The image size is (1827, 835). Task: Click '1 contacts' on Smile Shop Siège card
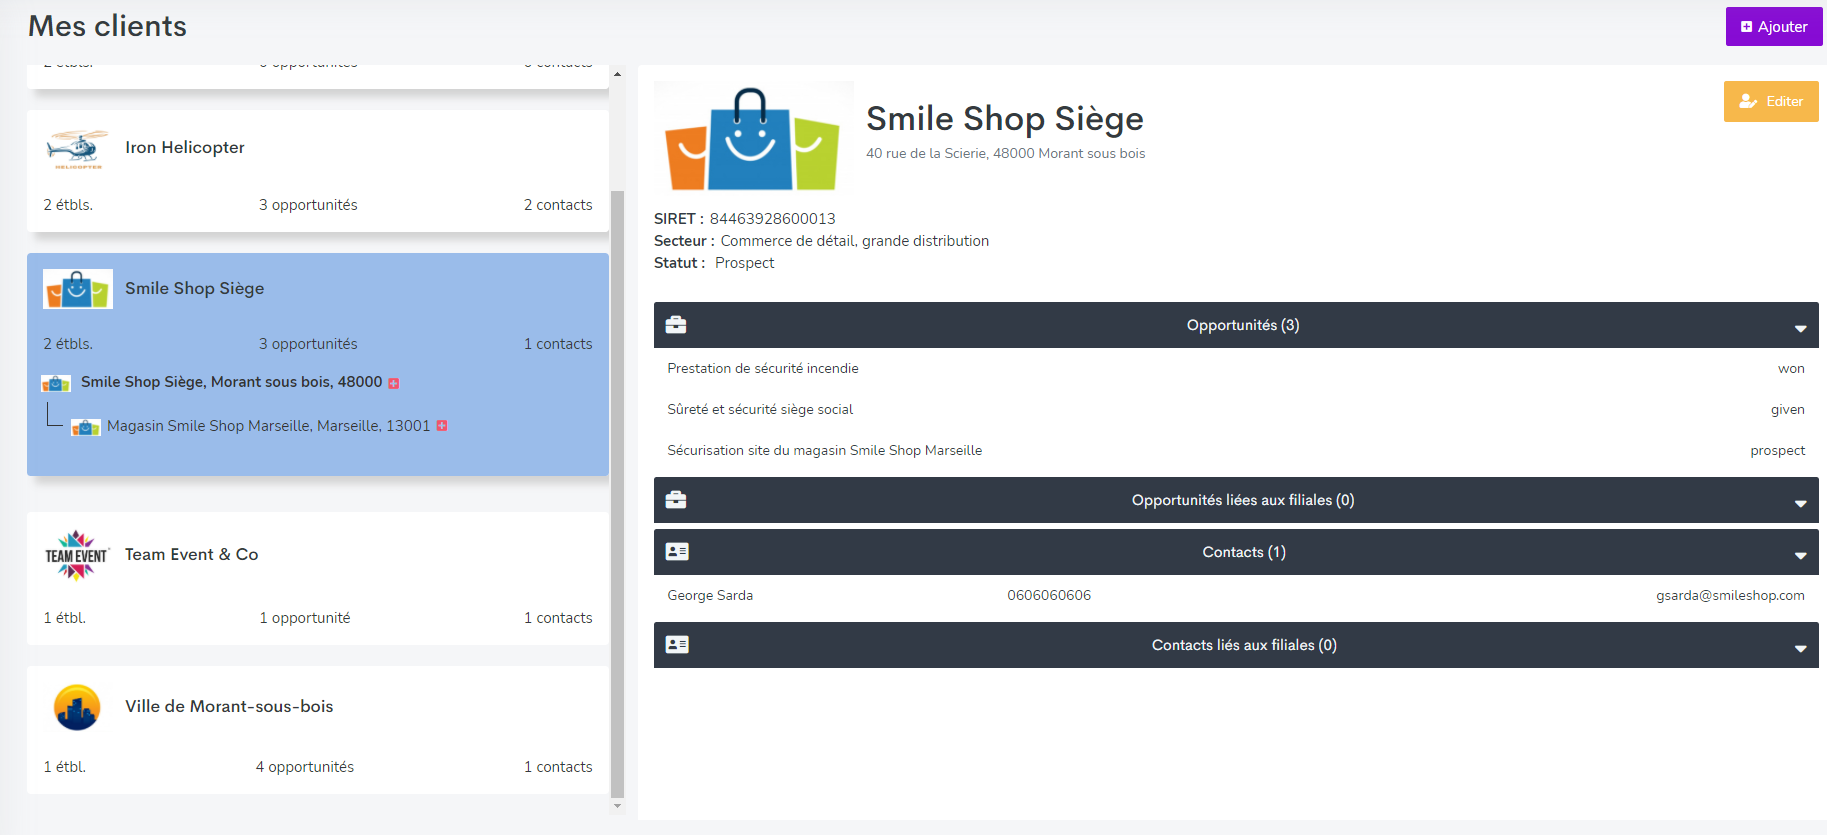[x=558, y=343]
